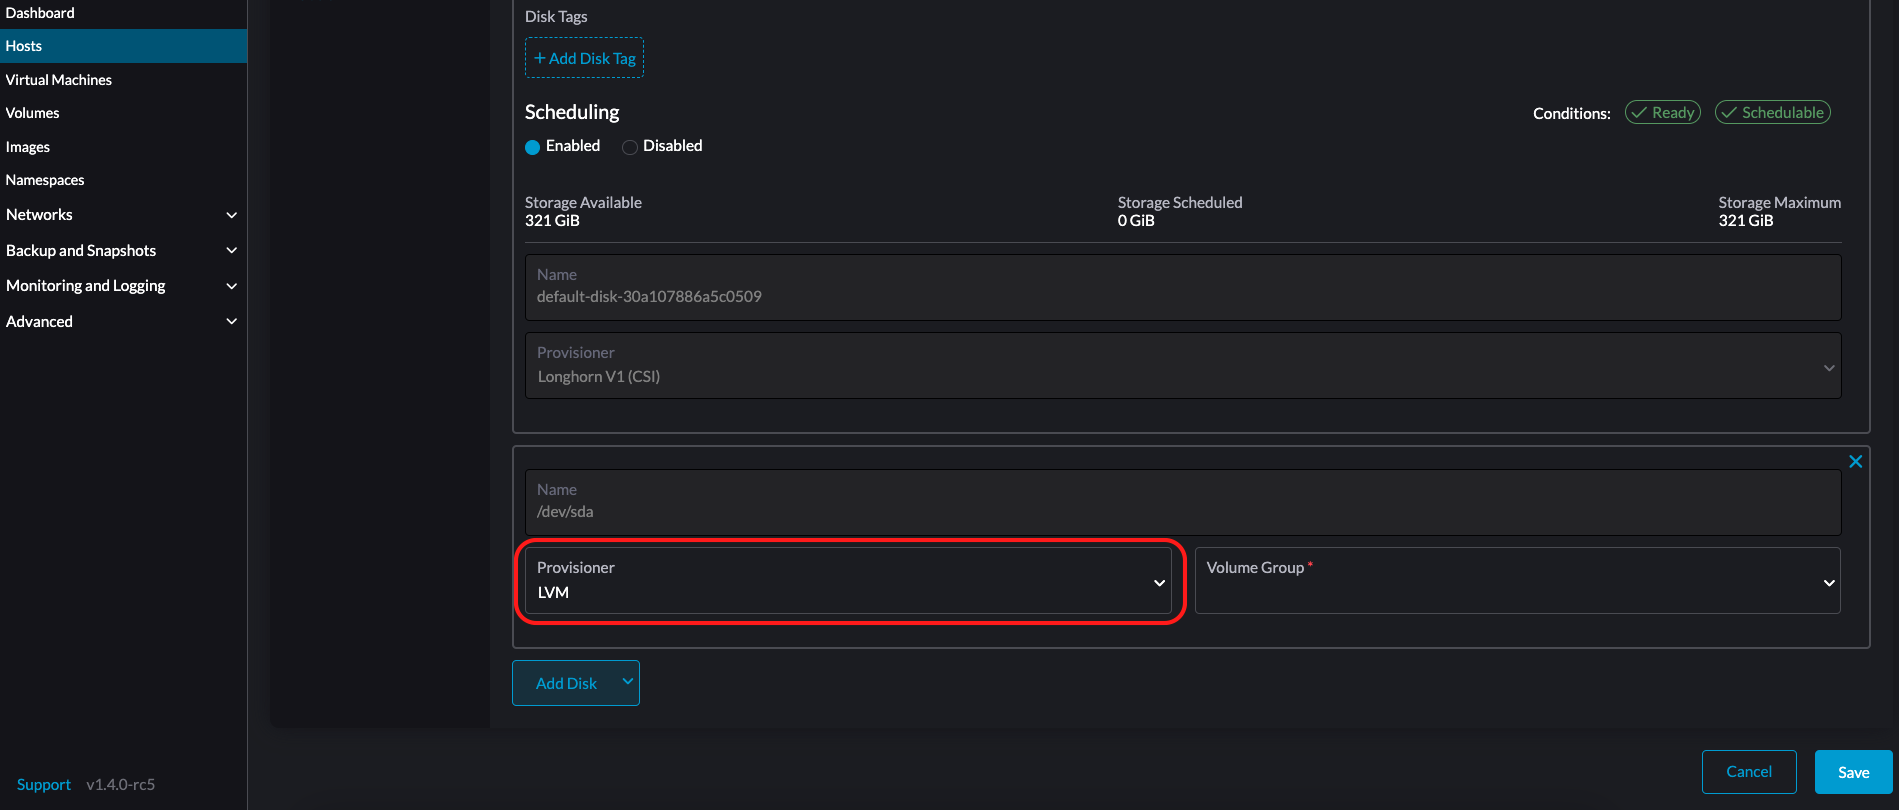Click the Save button
This screenshot has width=1899, height=810.
pos(1853,772)
